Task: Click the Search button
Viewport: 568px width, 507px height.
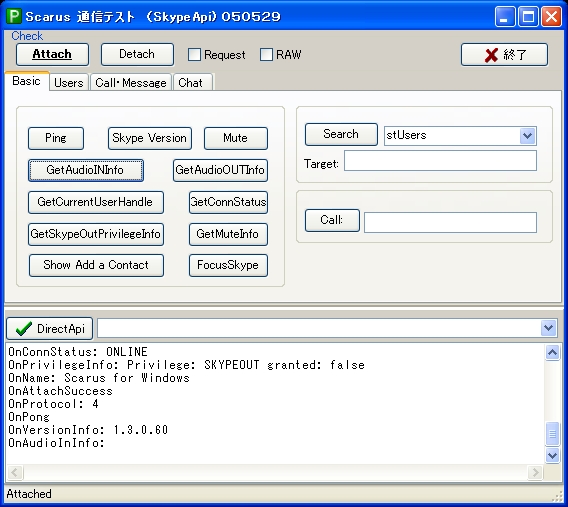Action: click(x=341, y=134)
